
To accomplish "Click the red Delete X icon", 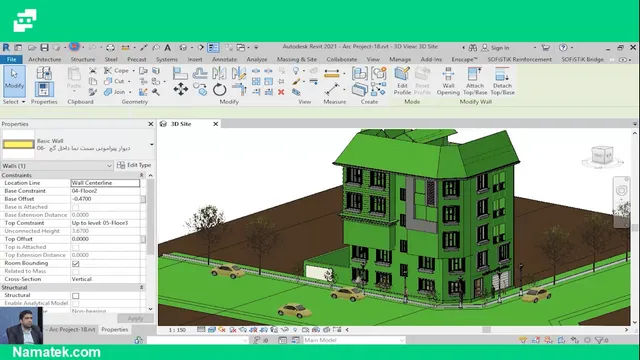I will [281, 92].
